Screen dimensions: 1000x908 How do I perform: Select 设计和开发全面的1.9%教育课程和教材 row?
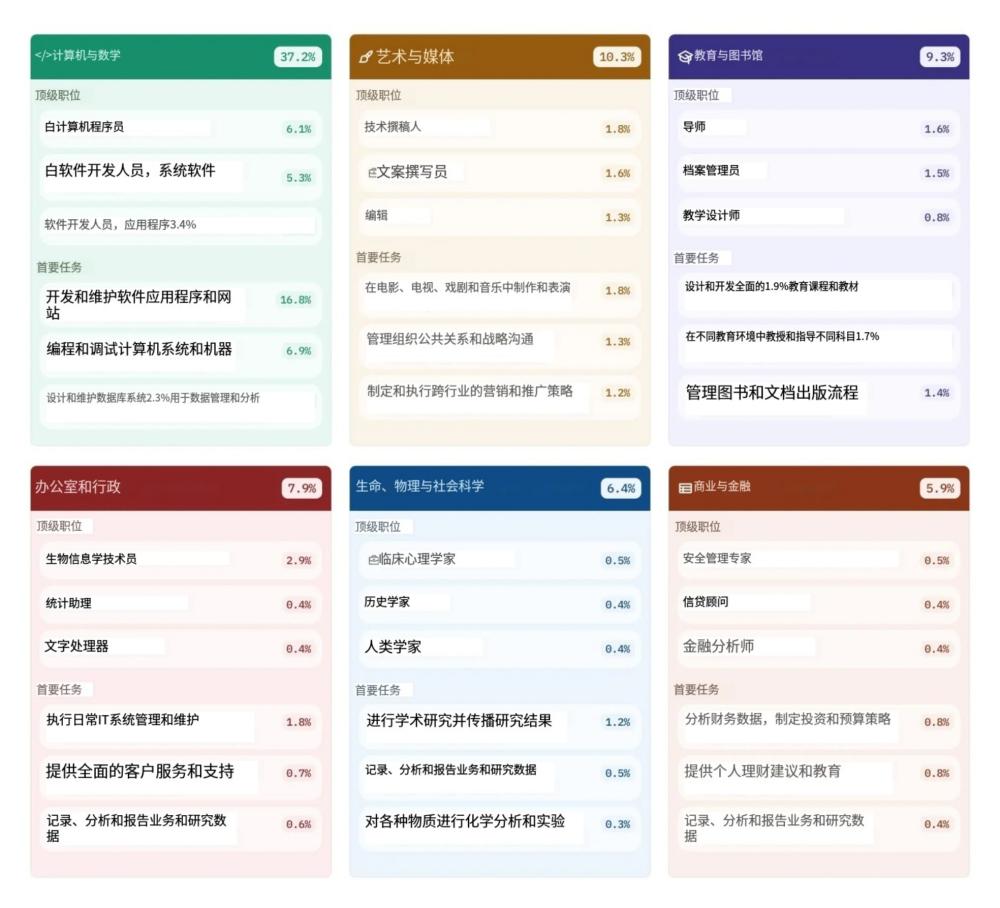(x=818, y=295)
